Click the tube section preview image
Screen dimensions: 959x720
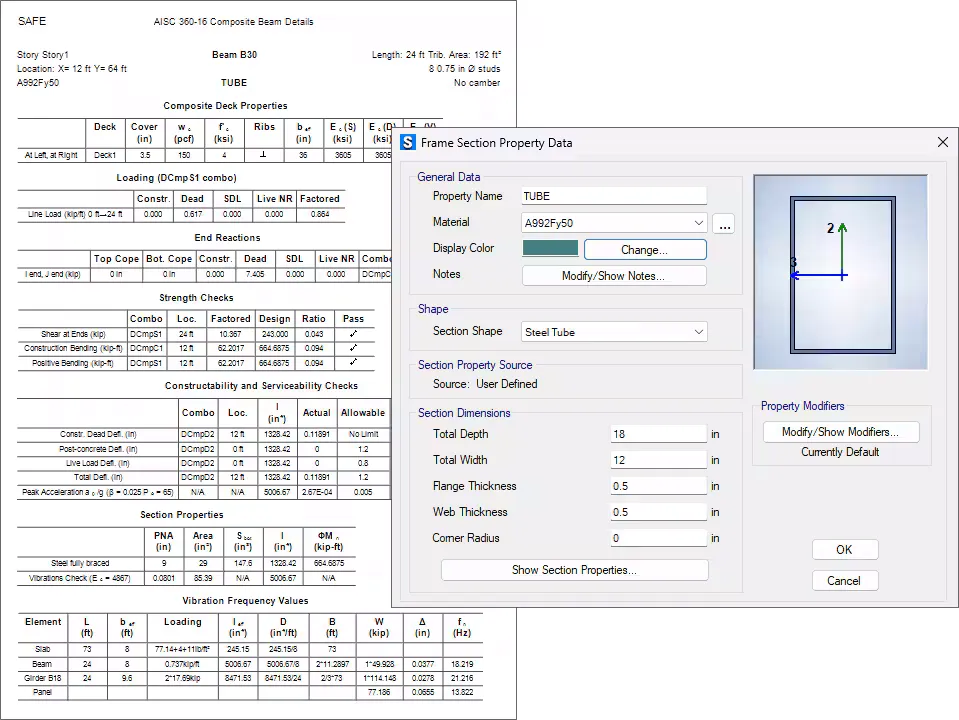coord(840,272)
